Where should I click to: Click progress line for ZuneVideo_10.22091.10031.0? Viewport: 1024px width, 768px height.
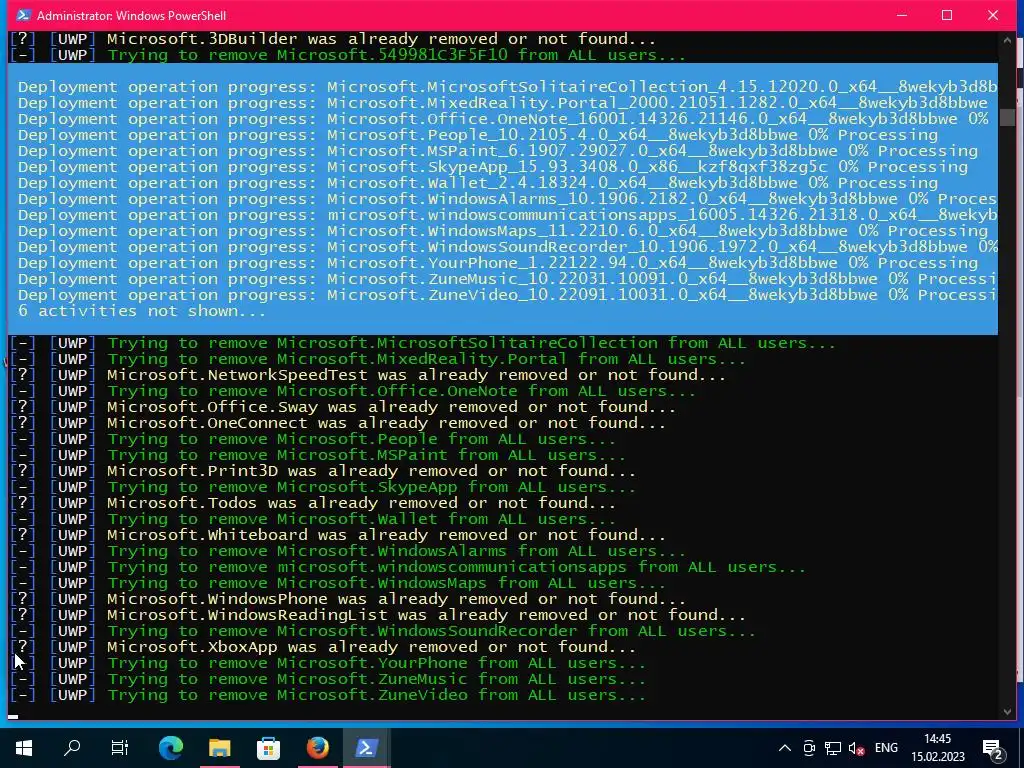point(507,295)
